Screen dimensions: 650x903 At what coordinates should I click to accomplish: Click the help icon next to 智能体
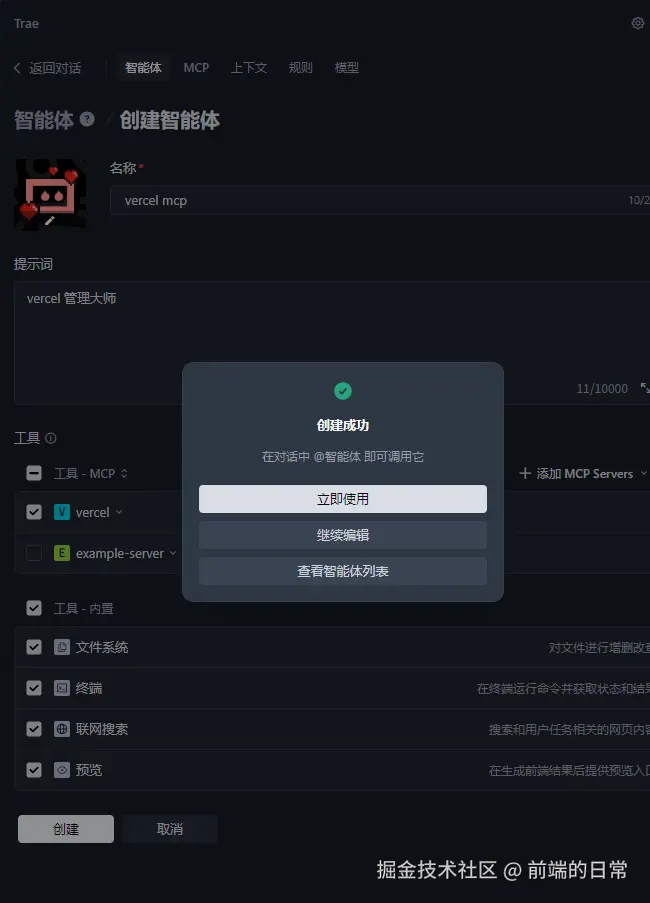pyautogui.click(x=87, y=119)
